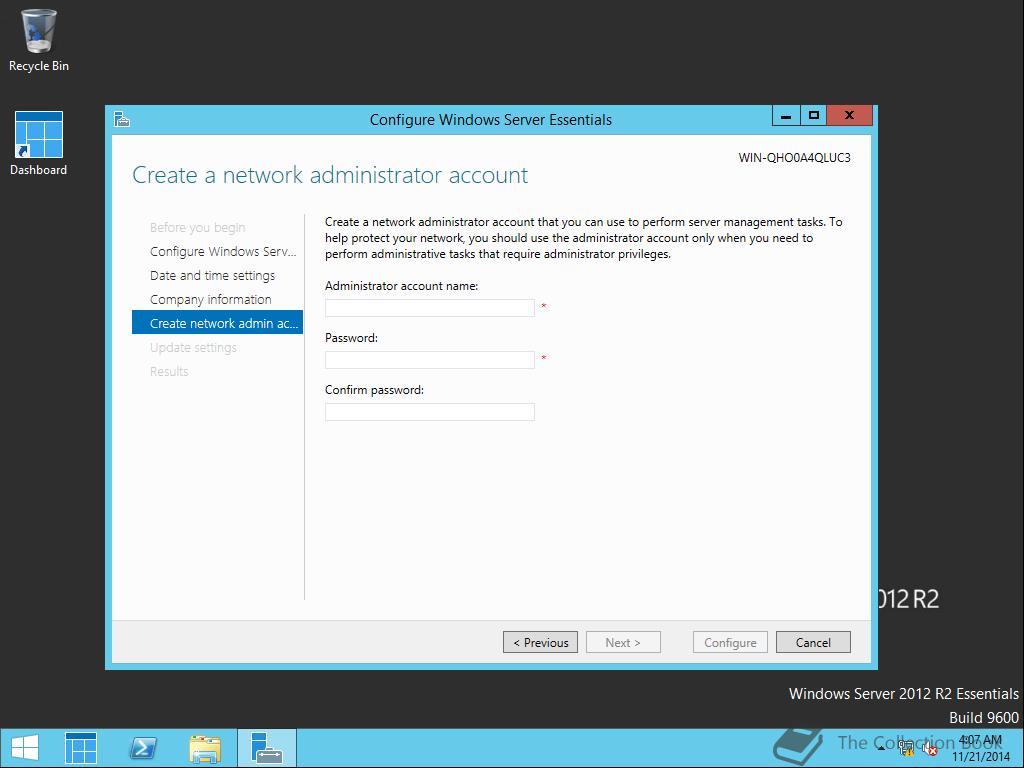Click into the Password field
1024x768 pixels.
tap(430, 360)
